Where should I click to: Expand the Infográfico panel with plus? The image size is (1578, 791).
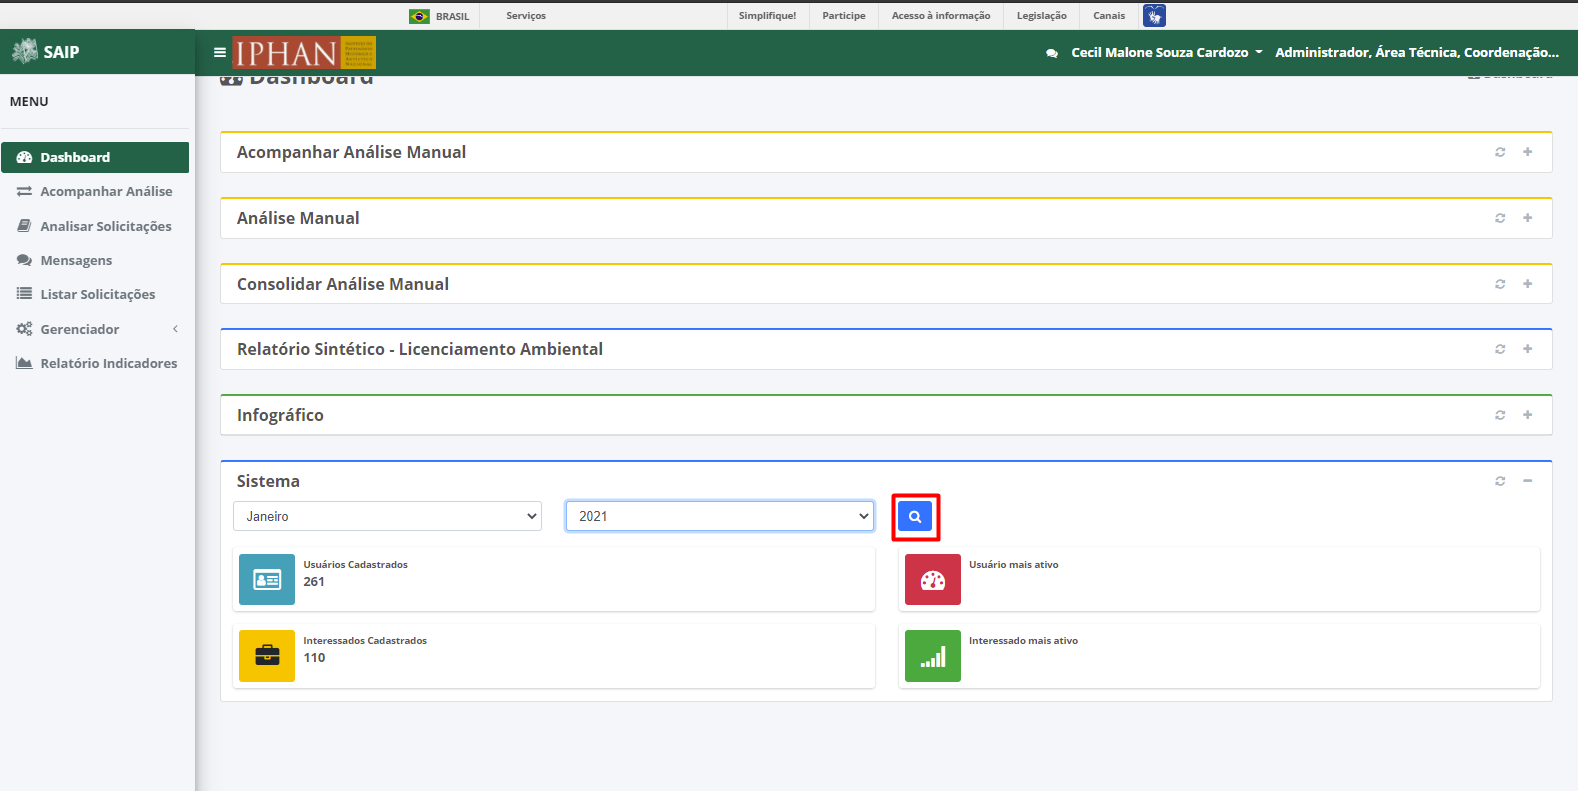point(1528,415)
